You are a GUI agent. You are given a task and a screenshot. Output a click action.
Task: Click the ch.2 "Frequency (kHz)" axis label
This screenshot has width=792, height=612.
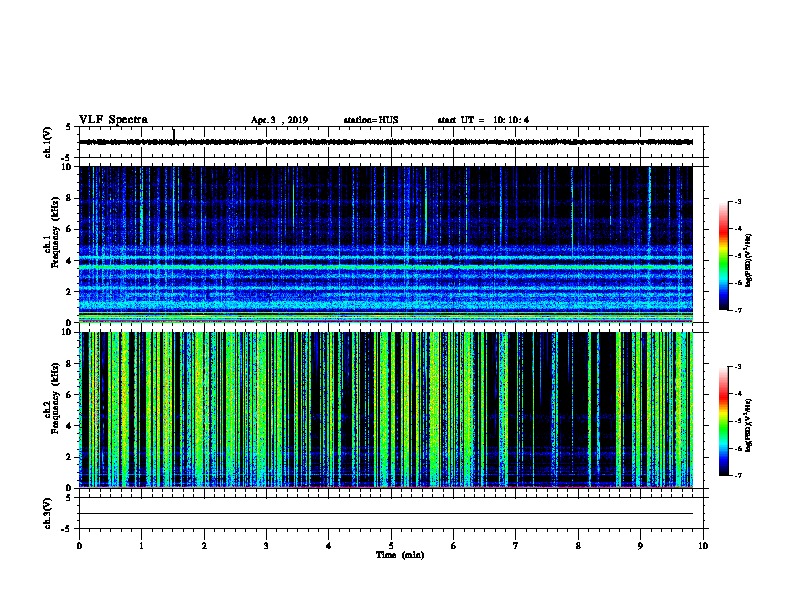pyautogui.click(x=55, y=398)
